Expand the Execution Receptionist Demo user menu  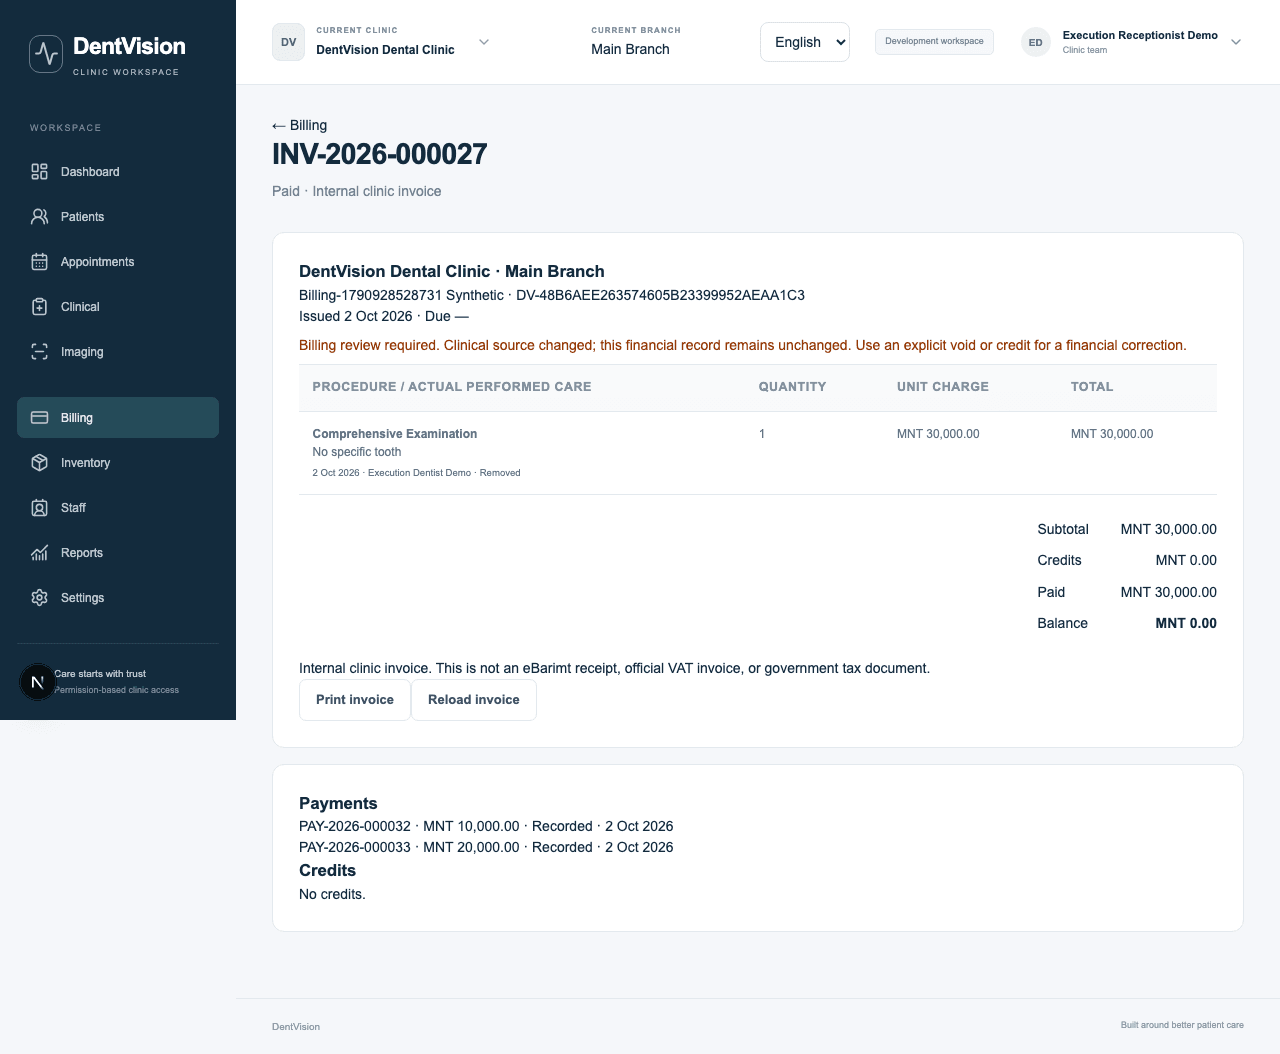[x=1236, y=42]
